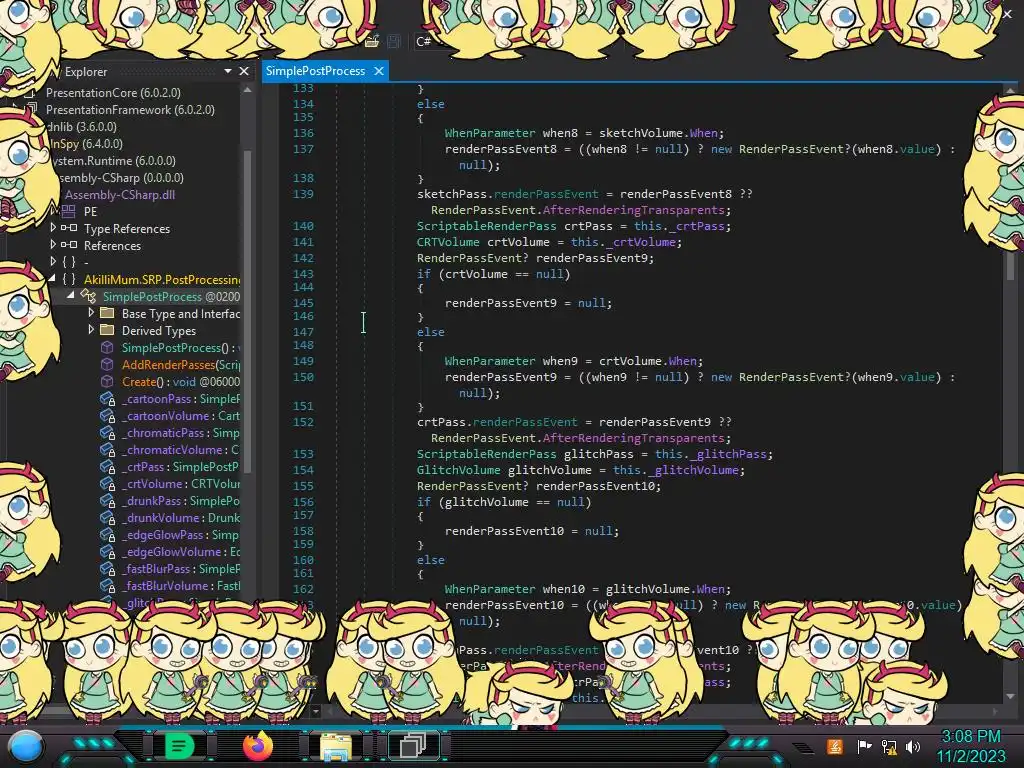Select the Assembly-CSharp.dll module node
Image resolution: width=1024 pixels, height=768 pixels.
(x=120, y=195)
